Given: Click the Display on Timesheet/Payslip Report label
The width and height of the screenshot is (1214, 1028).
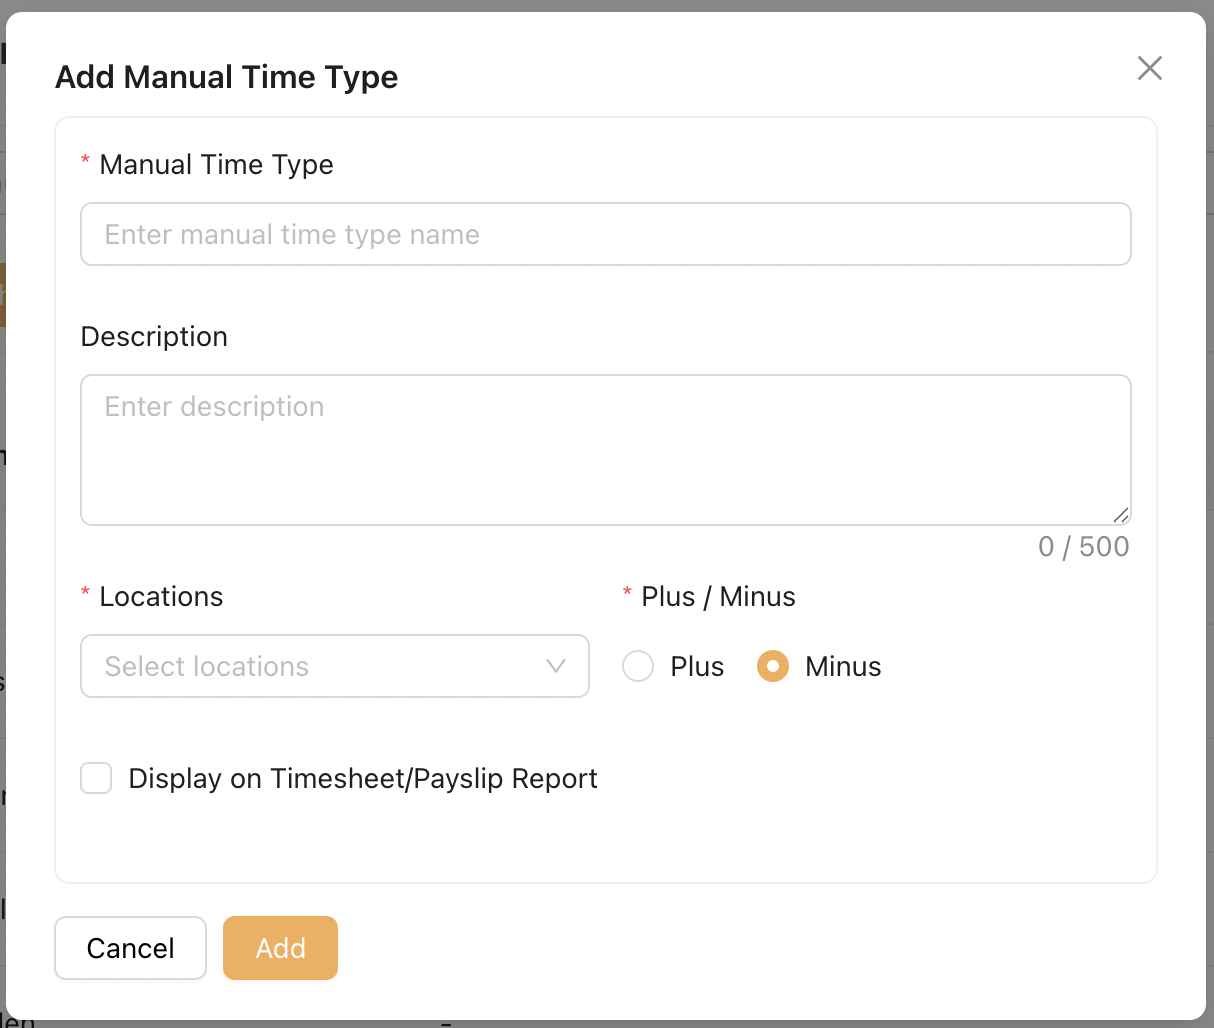Looking at the screenshot, I should point(363,778).
